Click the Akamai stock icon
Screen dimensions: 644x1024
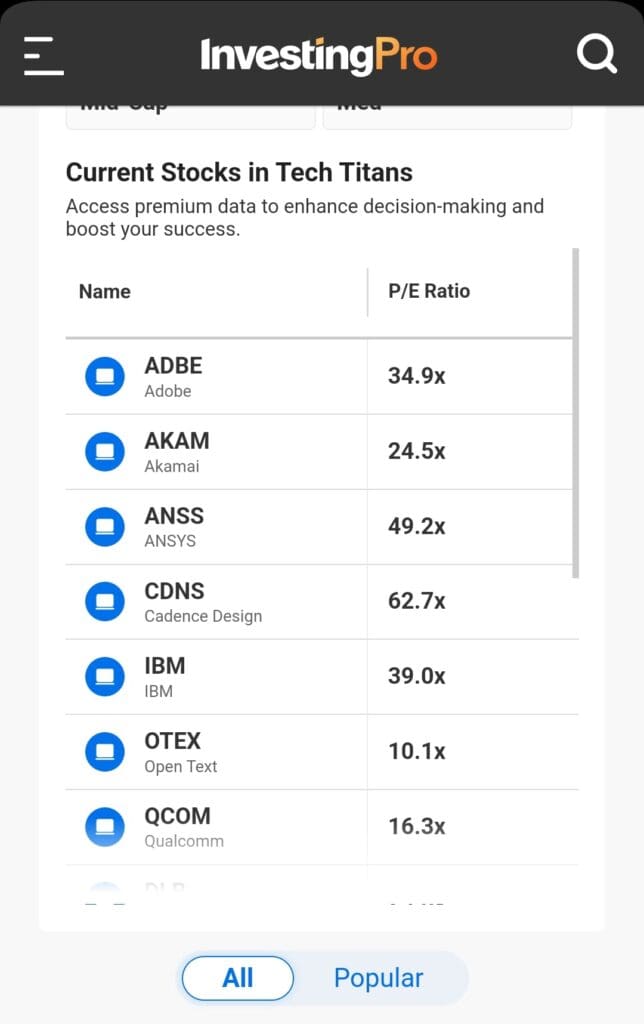point(105,451)
